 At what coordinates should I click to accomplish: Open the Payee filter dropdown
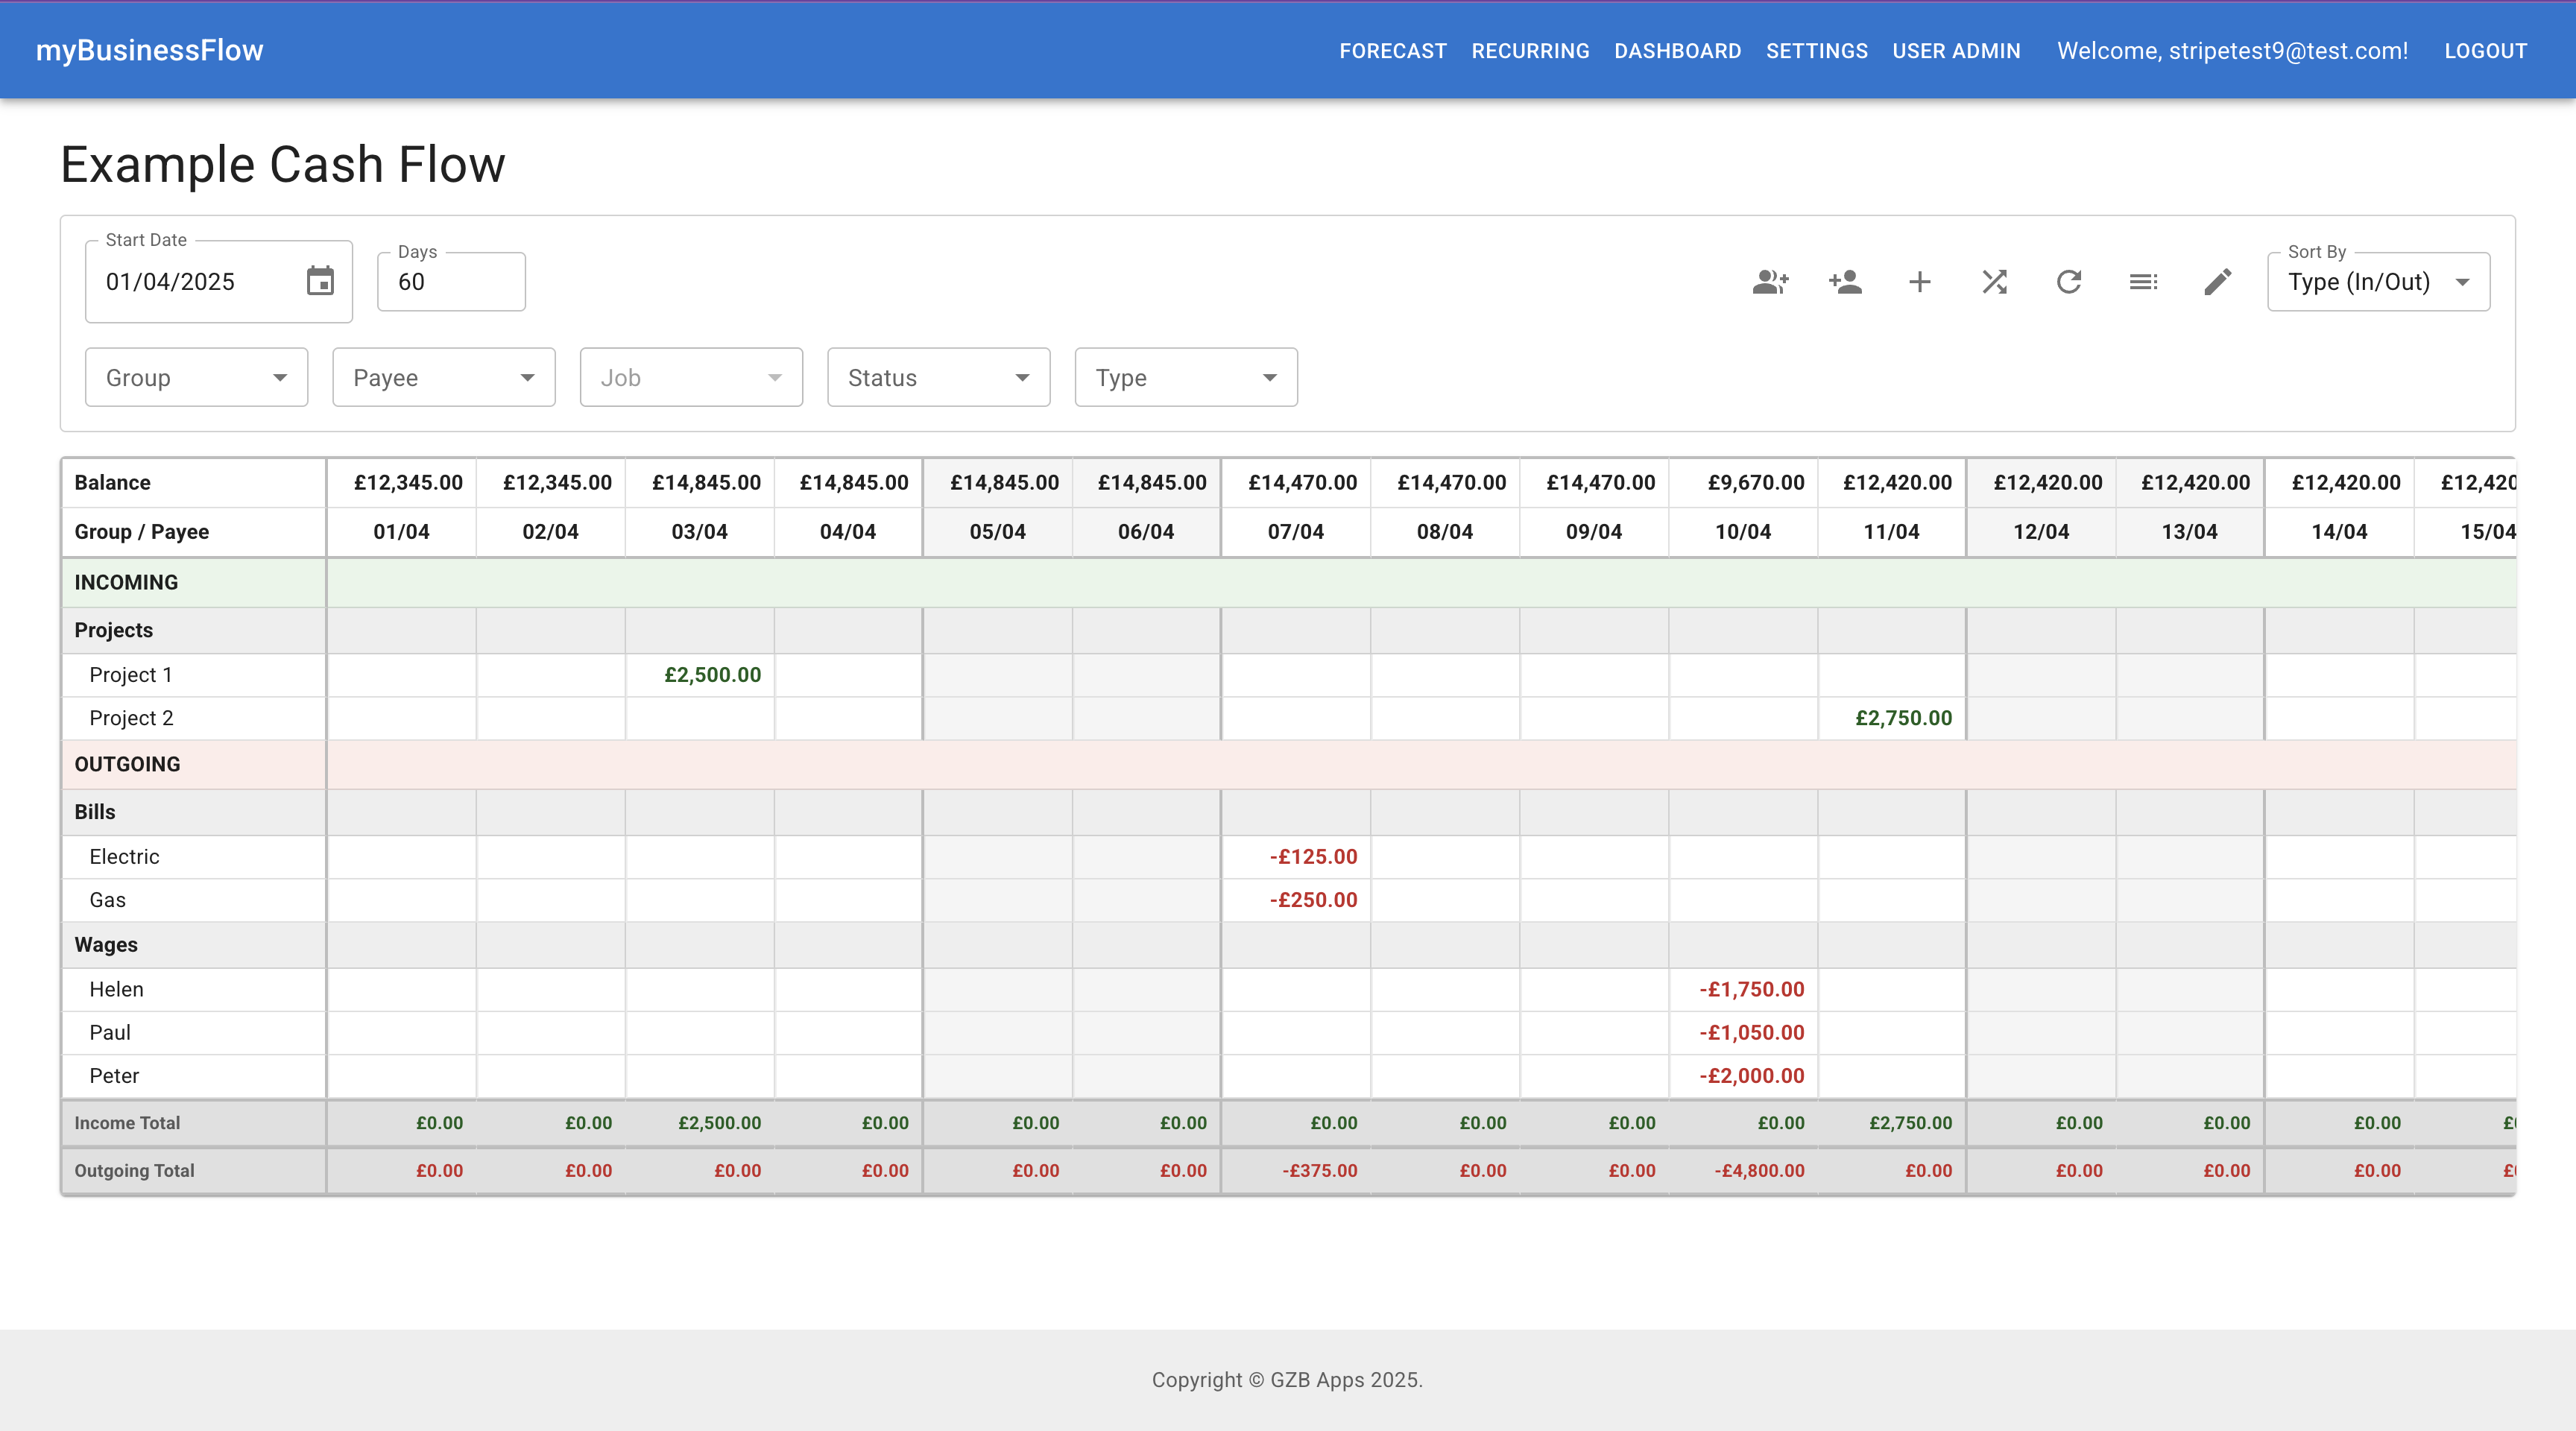click(x=443, y=377)
